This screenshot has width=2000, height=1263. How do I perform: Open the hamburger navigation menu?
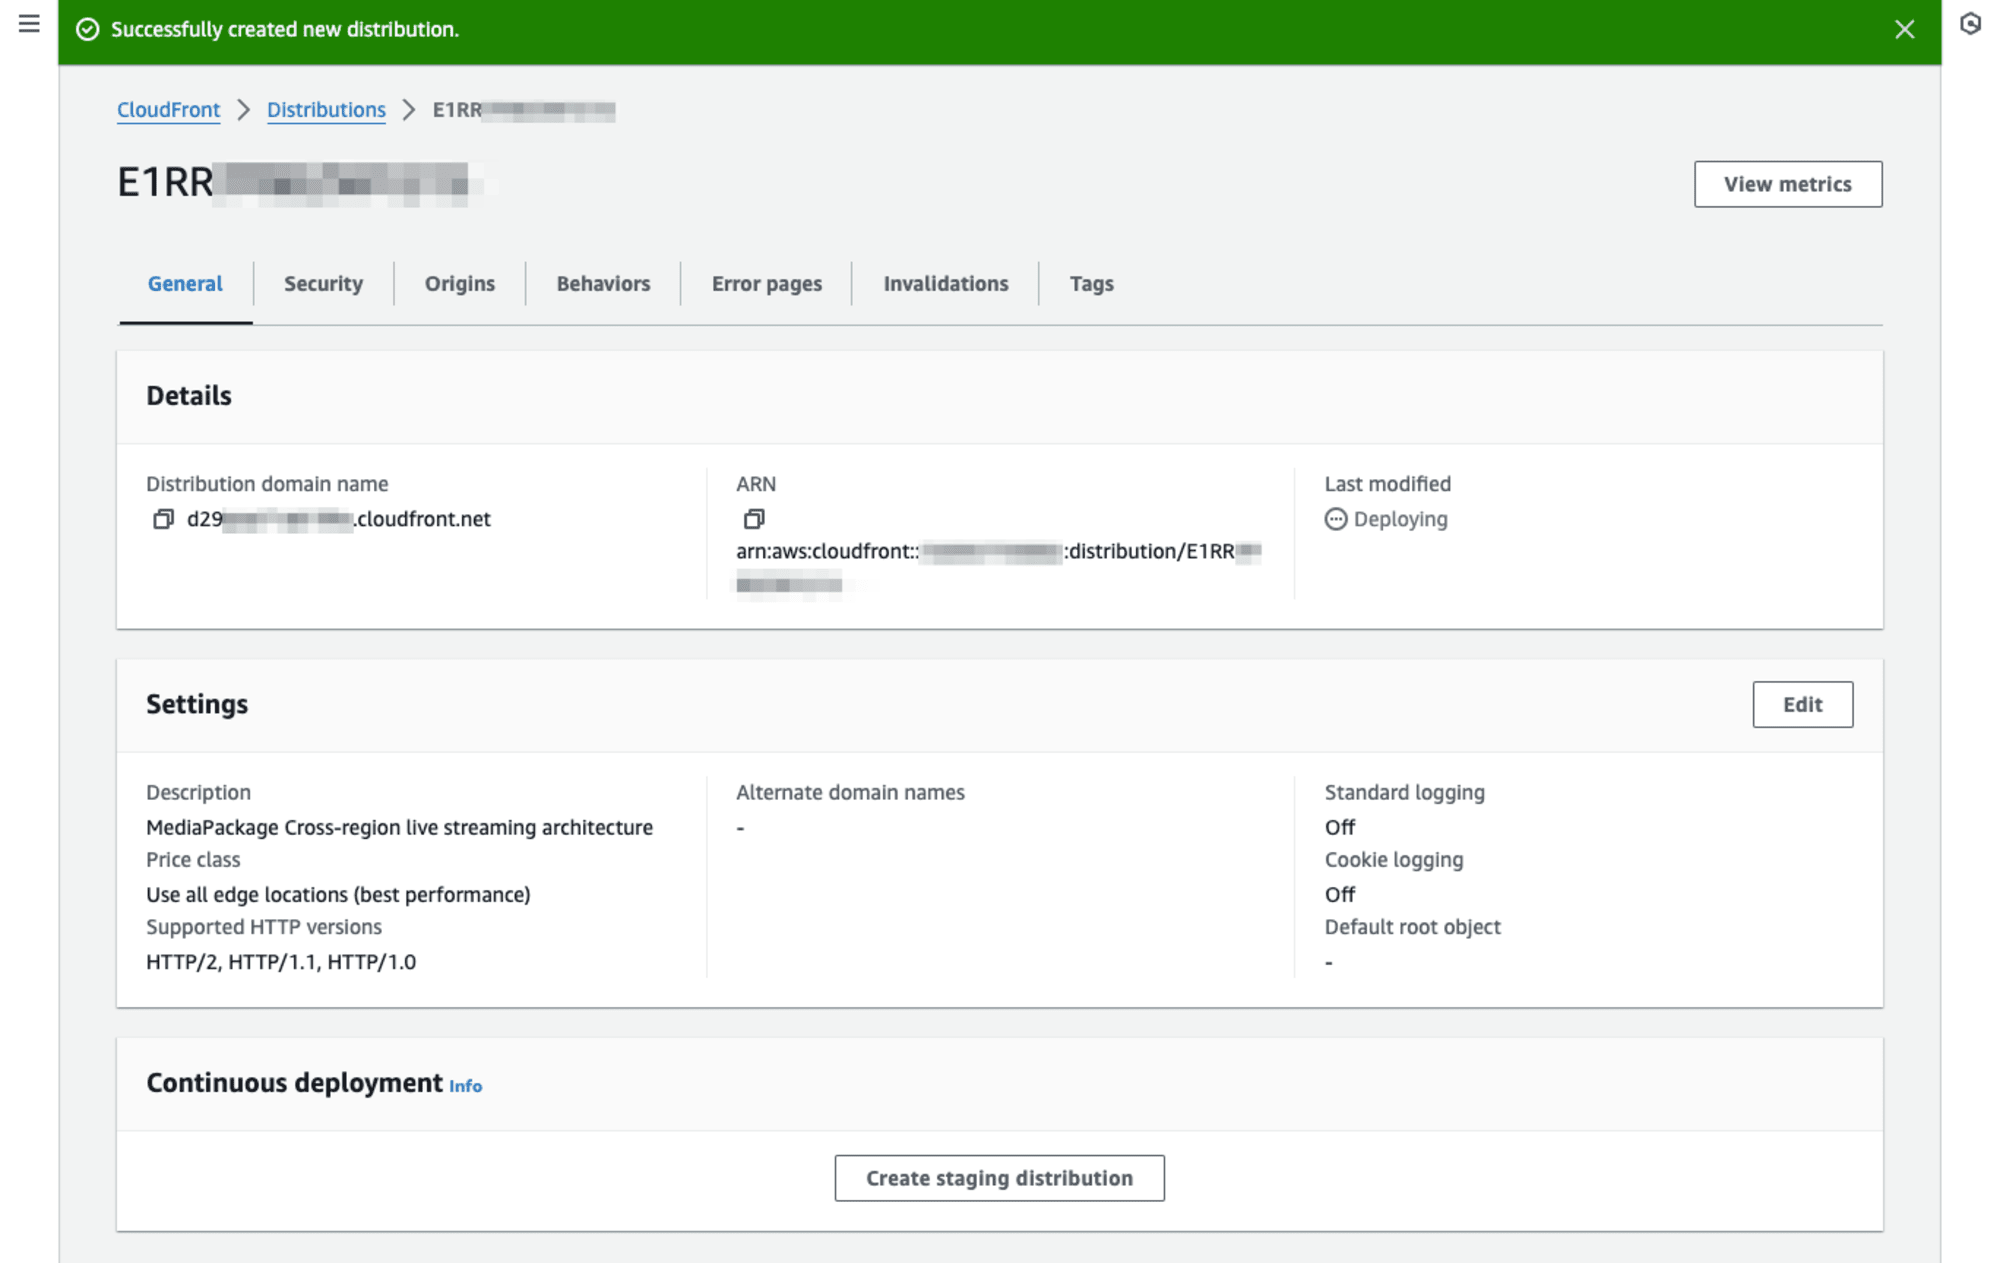[29, 23]
